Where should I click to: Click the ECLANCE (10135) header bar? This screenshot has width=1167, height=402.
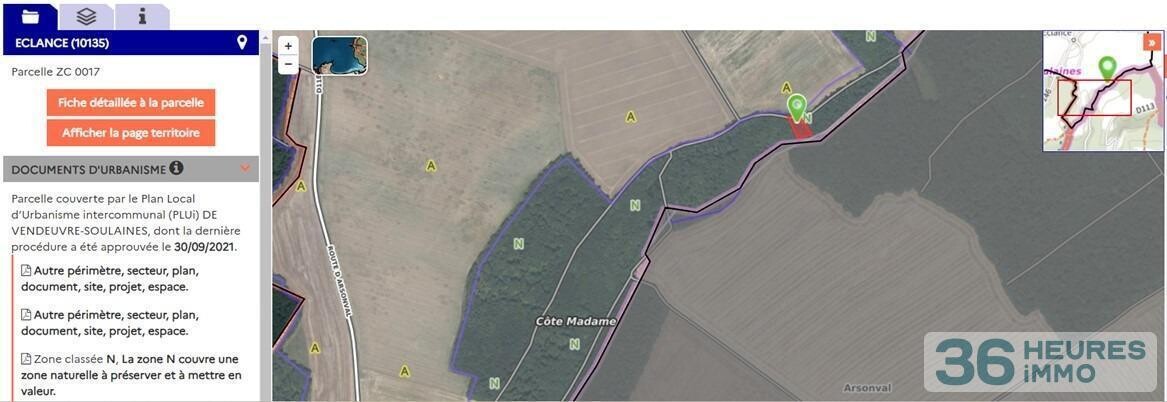(x=131, y=43)
